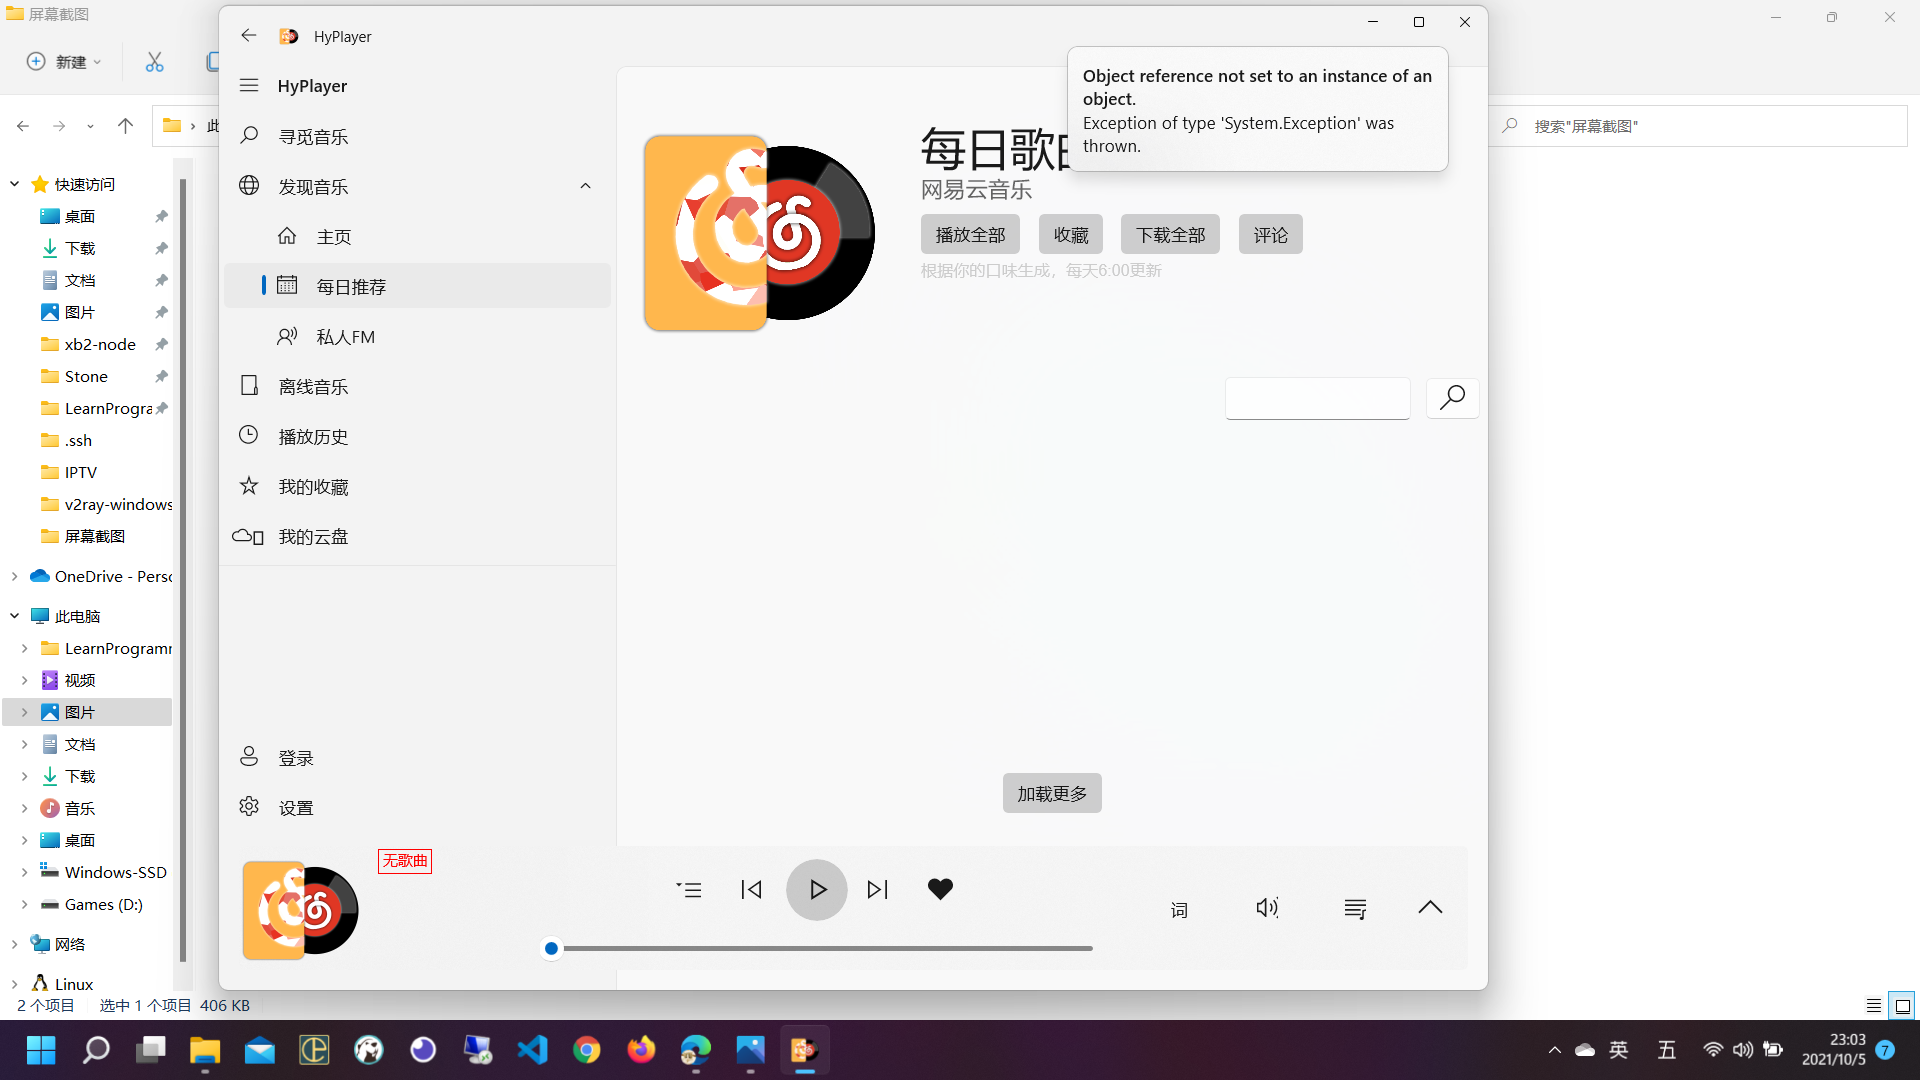Open 播放历史 history

[313, 435]
